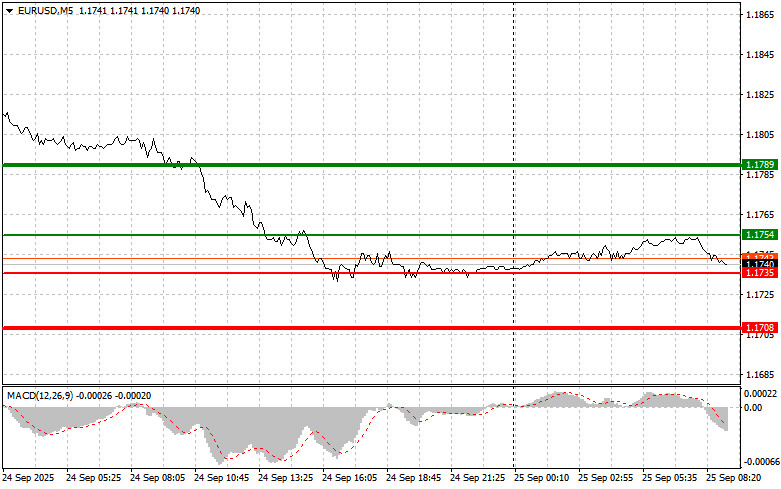Screen dimensions: 781x489
Task: Click the -0.00066 value on MACD scale
Action: click(760, 461)
